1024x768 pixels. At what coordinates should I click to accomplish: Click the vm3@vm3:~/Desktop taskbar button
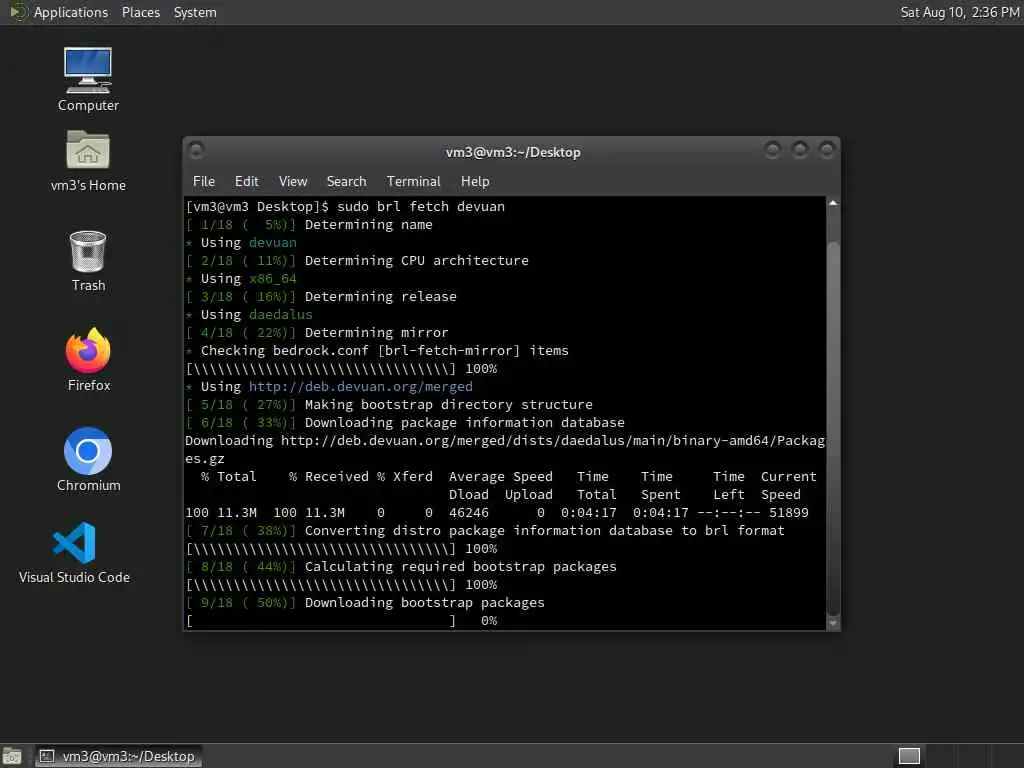(118, 756)
